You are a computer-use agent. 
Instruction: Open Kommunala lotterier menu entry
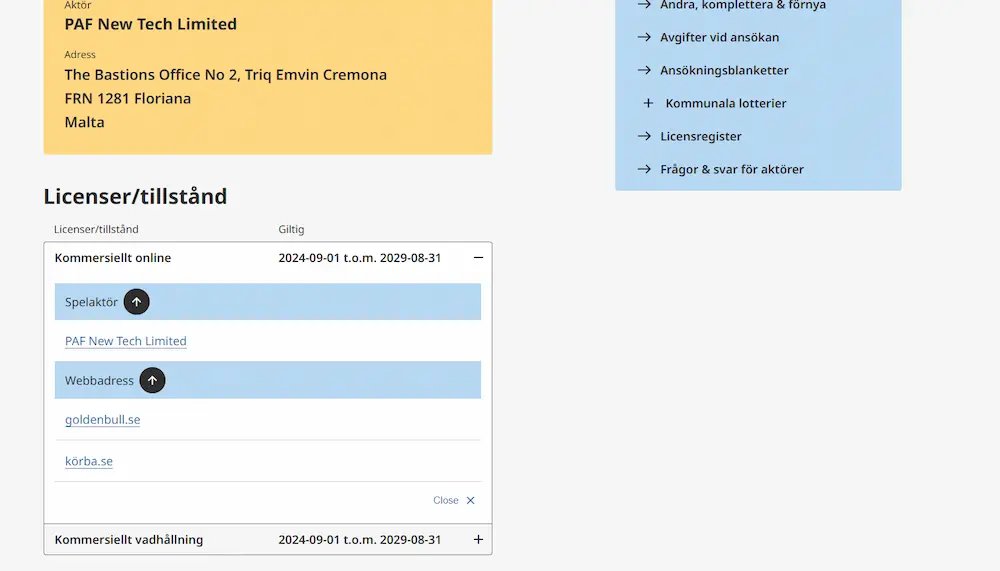click(726, 103)
